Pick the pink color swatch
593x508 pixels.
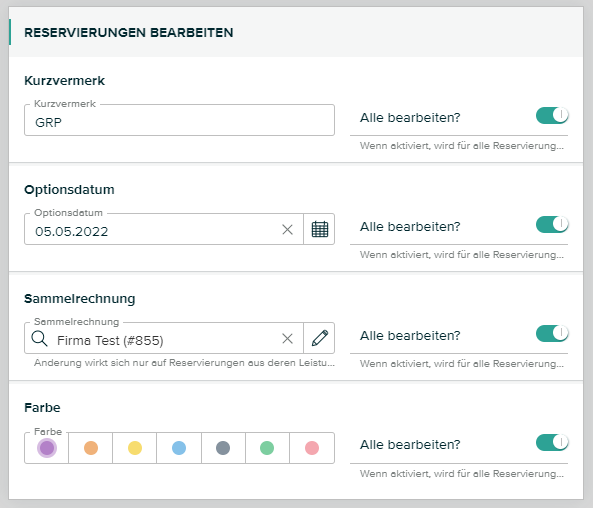pyautogui.click(x=312, y=448)
